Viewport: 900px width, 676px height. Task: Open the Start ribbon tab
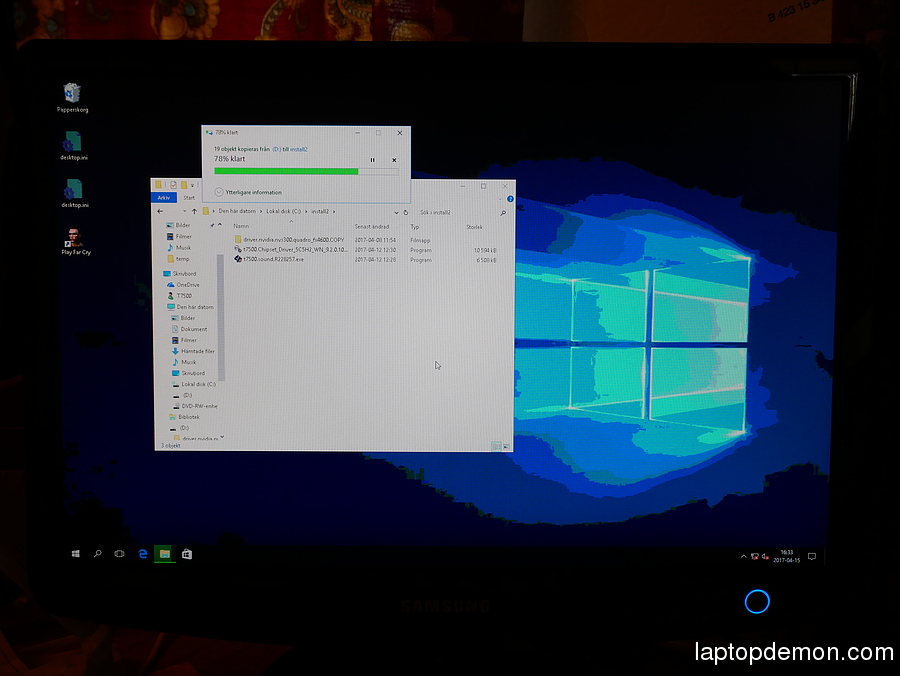click(x=189, y=198)
